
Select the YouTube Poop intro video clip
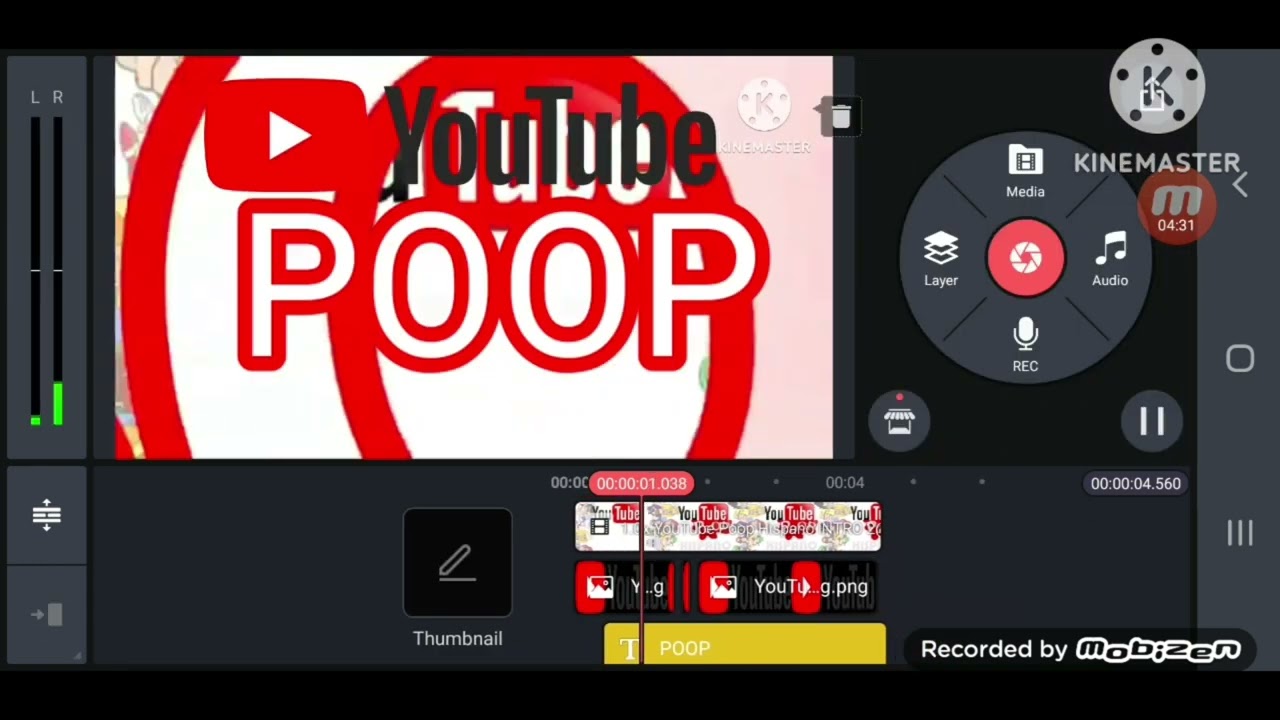click(728, 527)
